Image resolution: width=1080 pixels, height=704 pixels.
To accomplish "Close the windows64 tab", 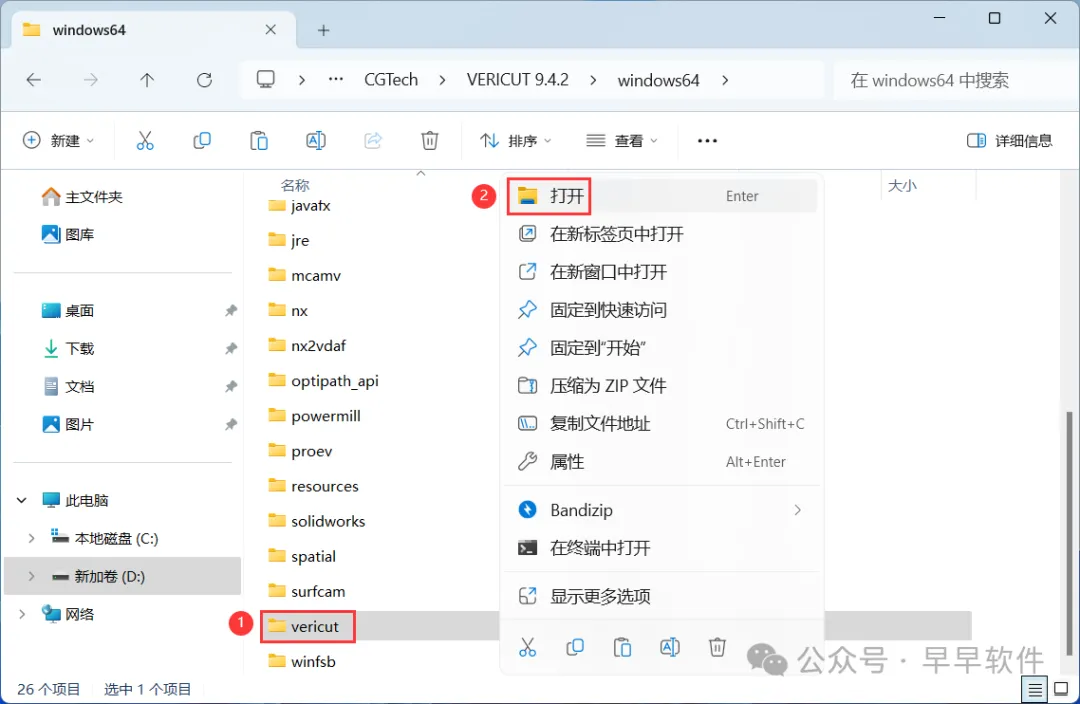I will (271, 30).
